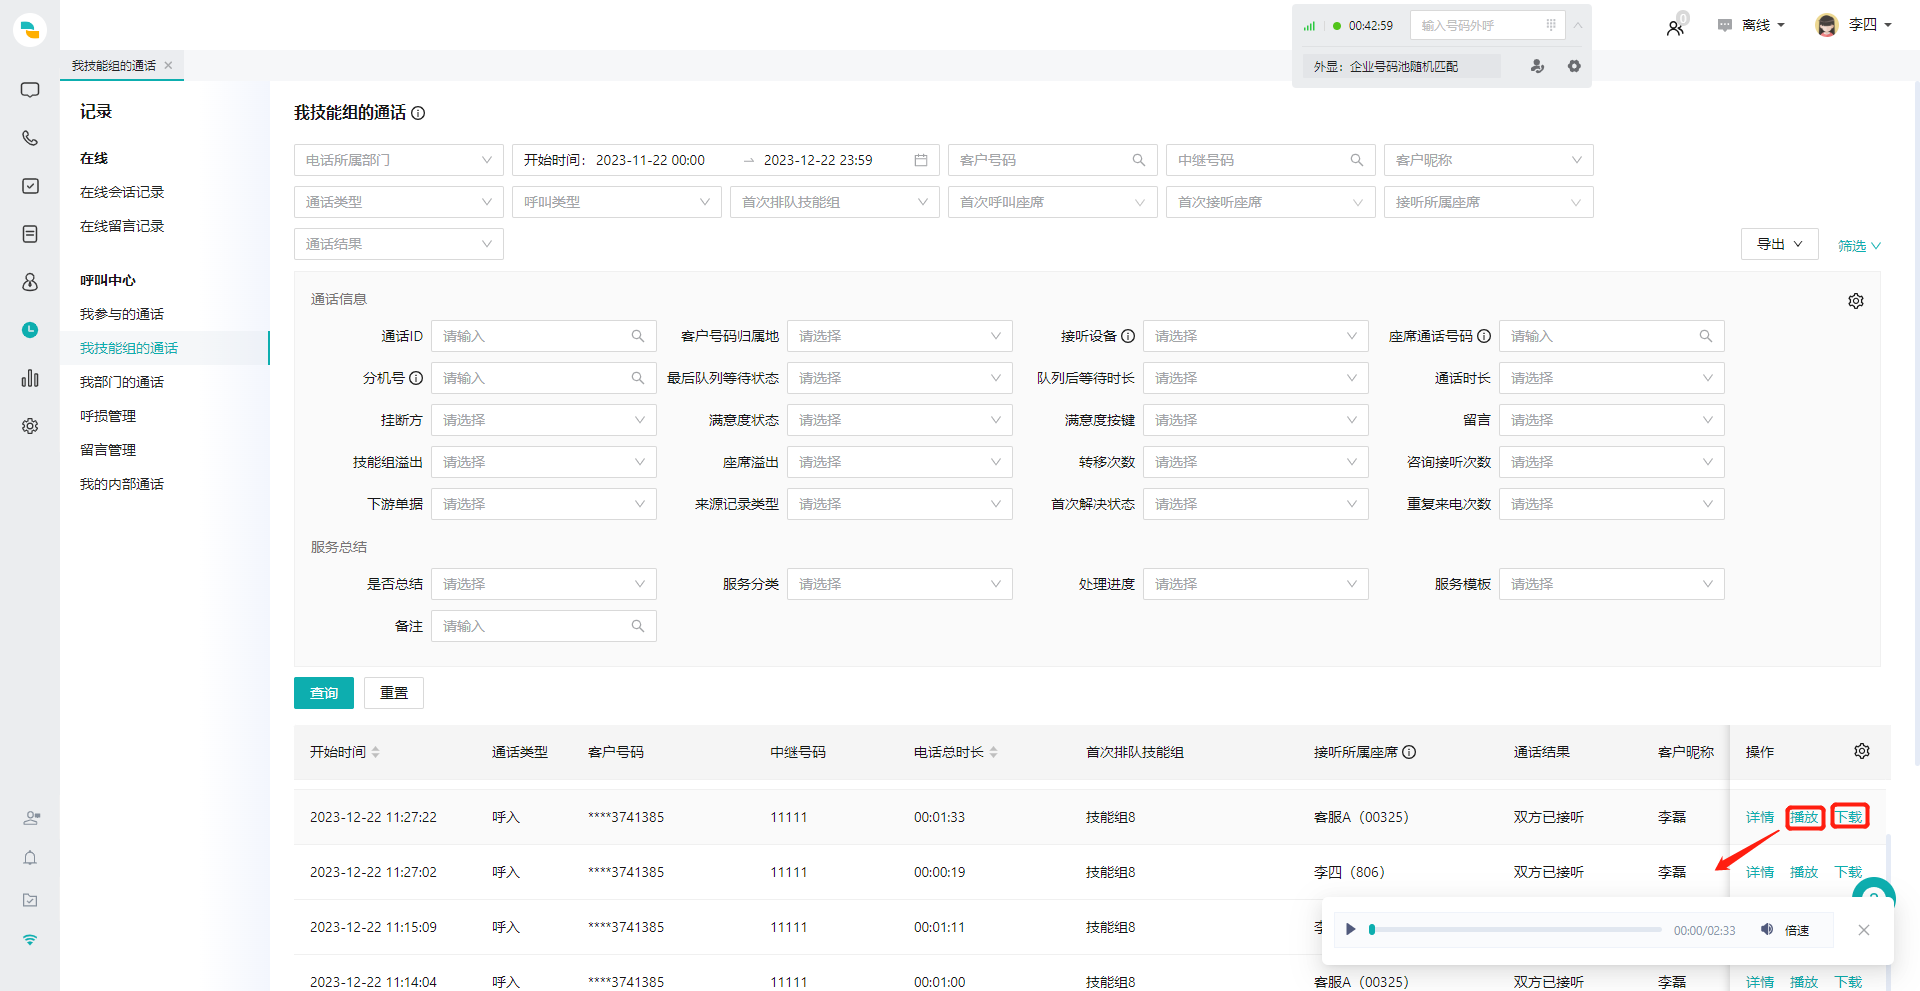Click 下载 for the 11:27:22 call
Screen dimensions: 1920x991
(1848, 817)
